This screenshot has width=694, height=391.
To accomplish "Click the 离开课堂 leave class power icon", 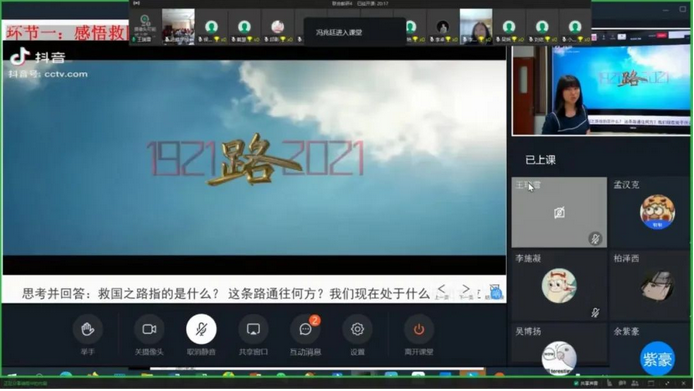I will 419,329.
